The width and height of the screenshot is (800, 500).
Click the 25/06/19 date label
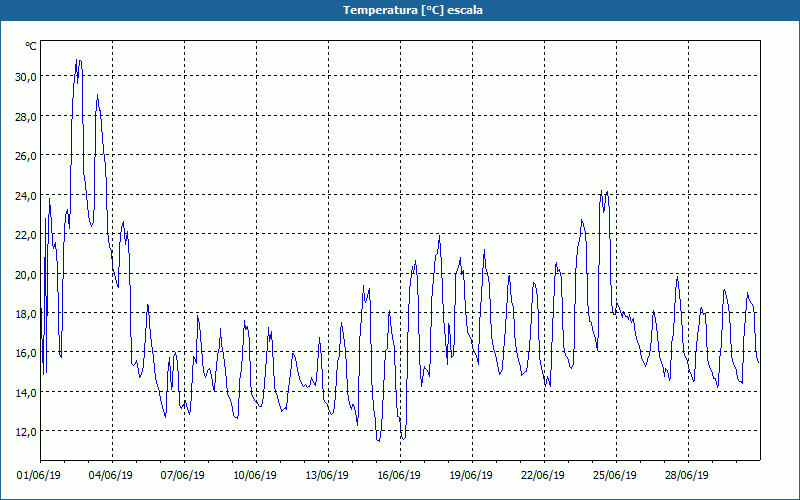coord(615,476)
